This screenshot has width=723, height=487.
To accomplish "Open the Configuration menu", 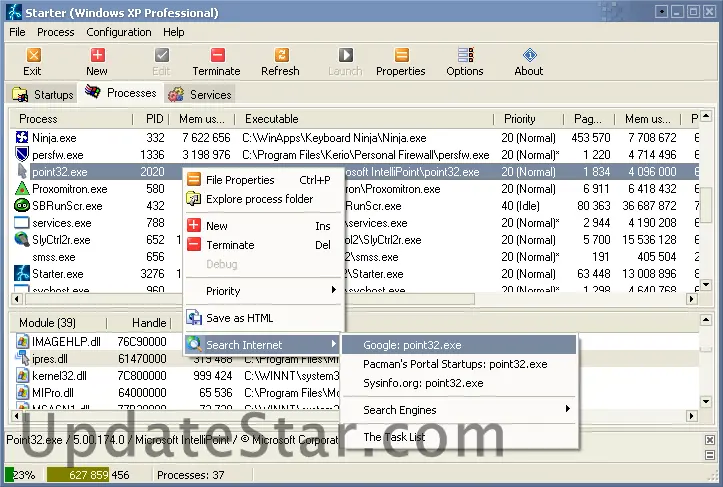I will 119,32.
